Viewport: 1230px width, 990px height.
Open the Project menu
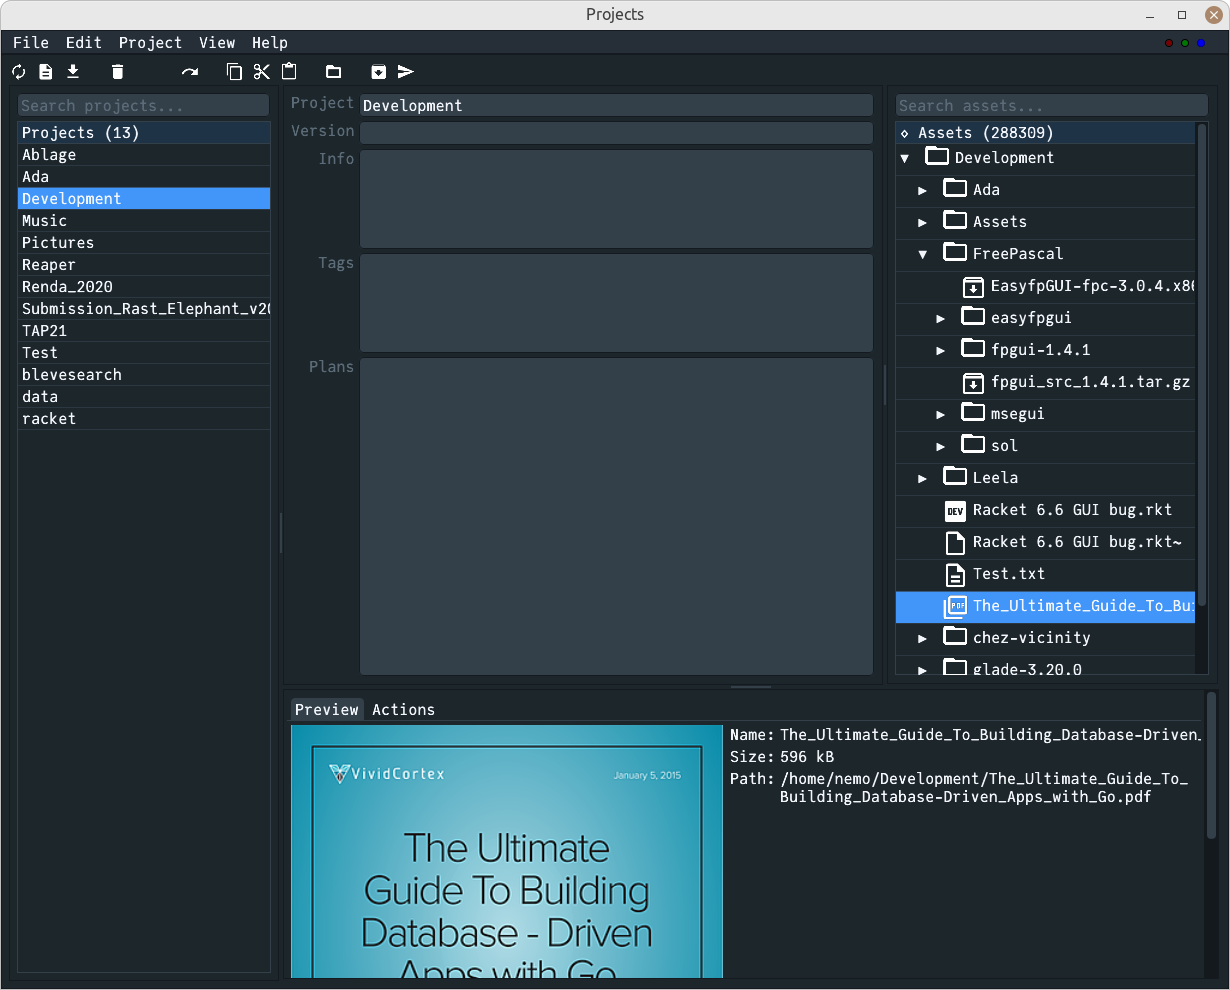(150, 42)
